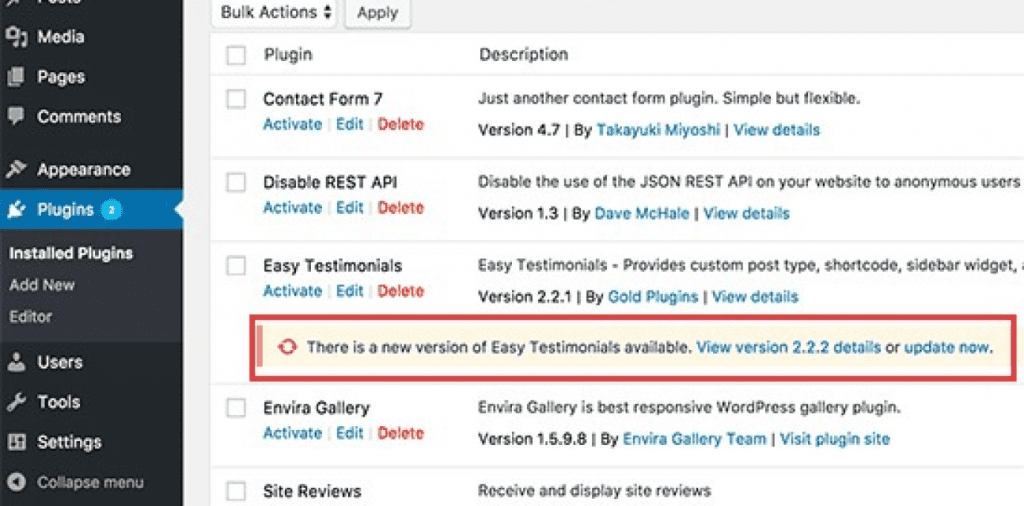Toggle the select-all plugins checkbox in header
1024x506 pixels.
236,55
